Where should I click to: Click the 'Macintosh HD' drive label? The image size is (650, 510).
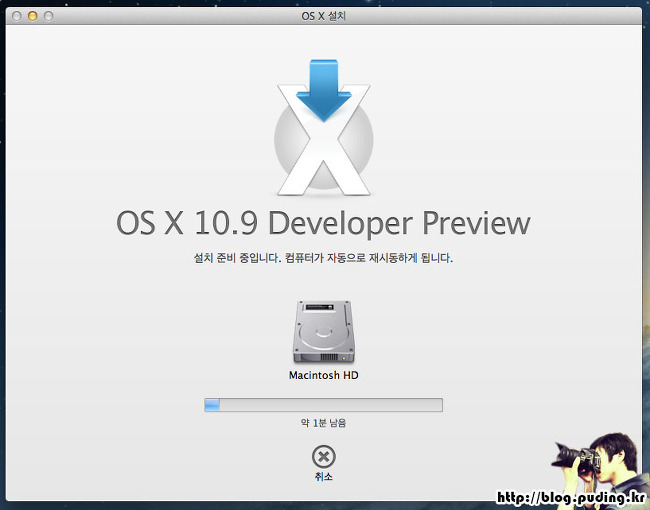click(324, 375)
